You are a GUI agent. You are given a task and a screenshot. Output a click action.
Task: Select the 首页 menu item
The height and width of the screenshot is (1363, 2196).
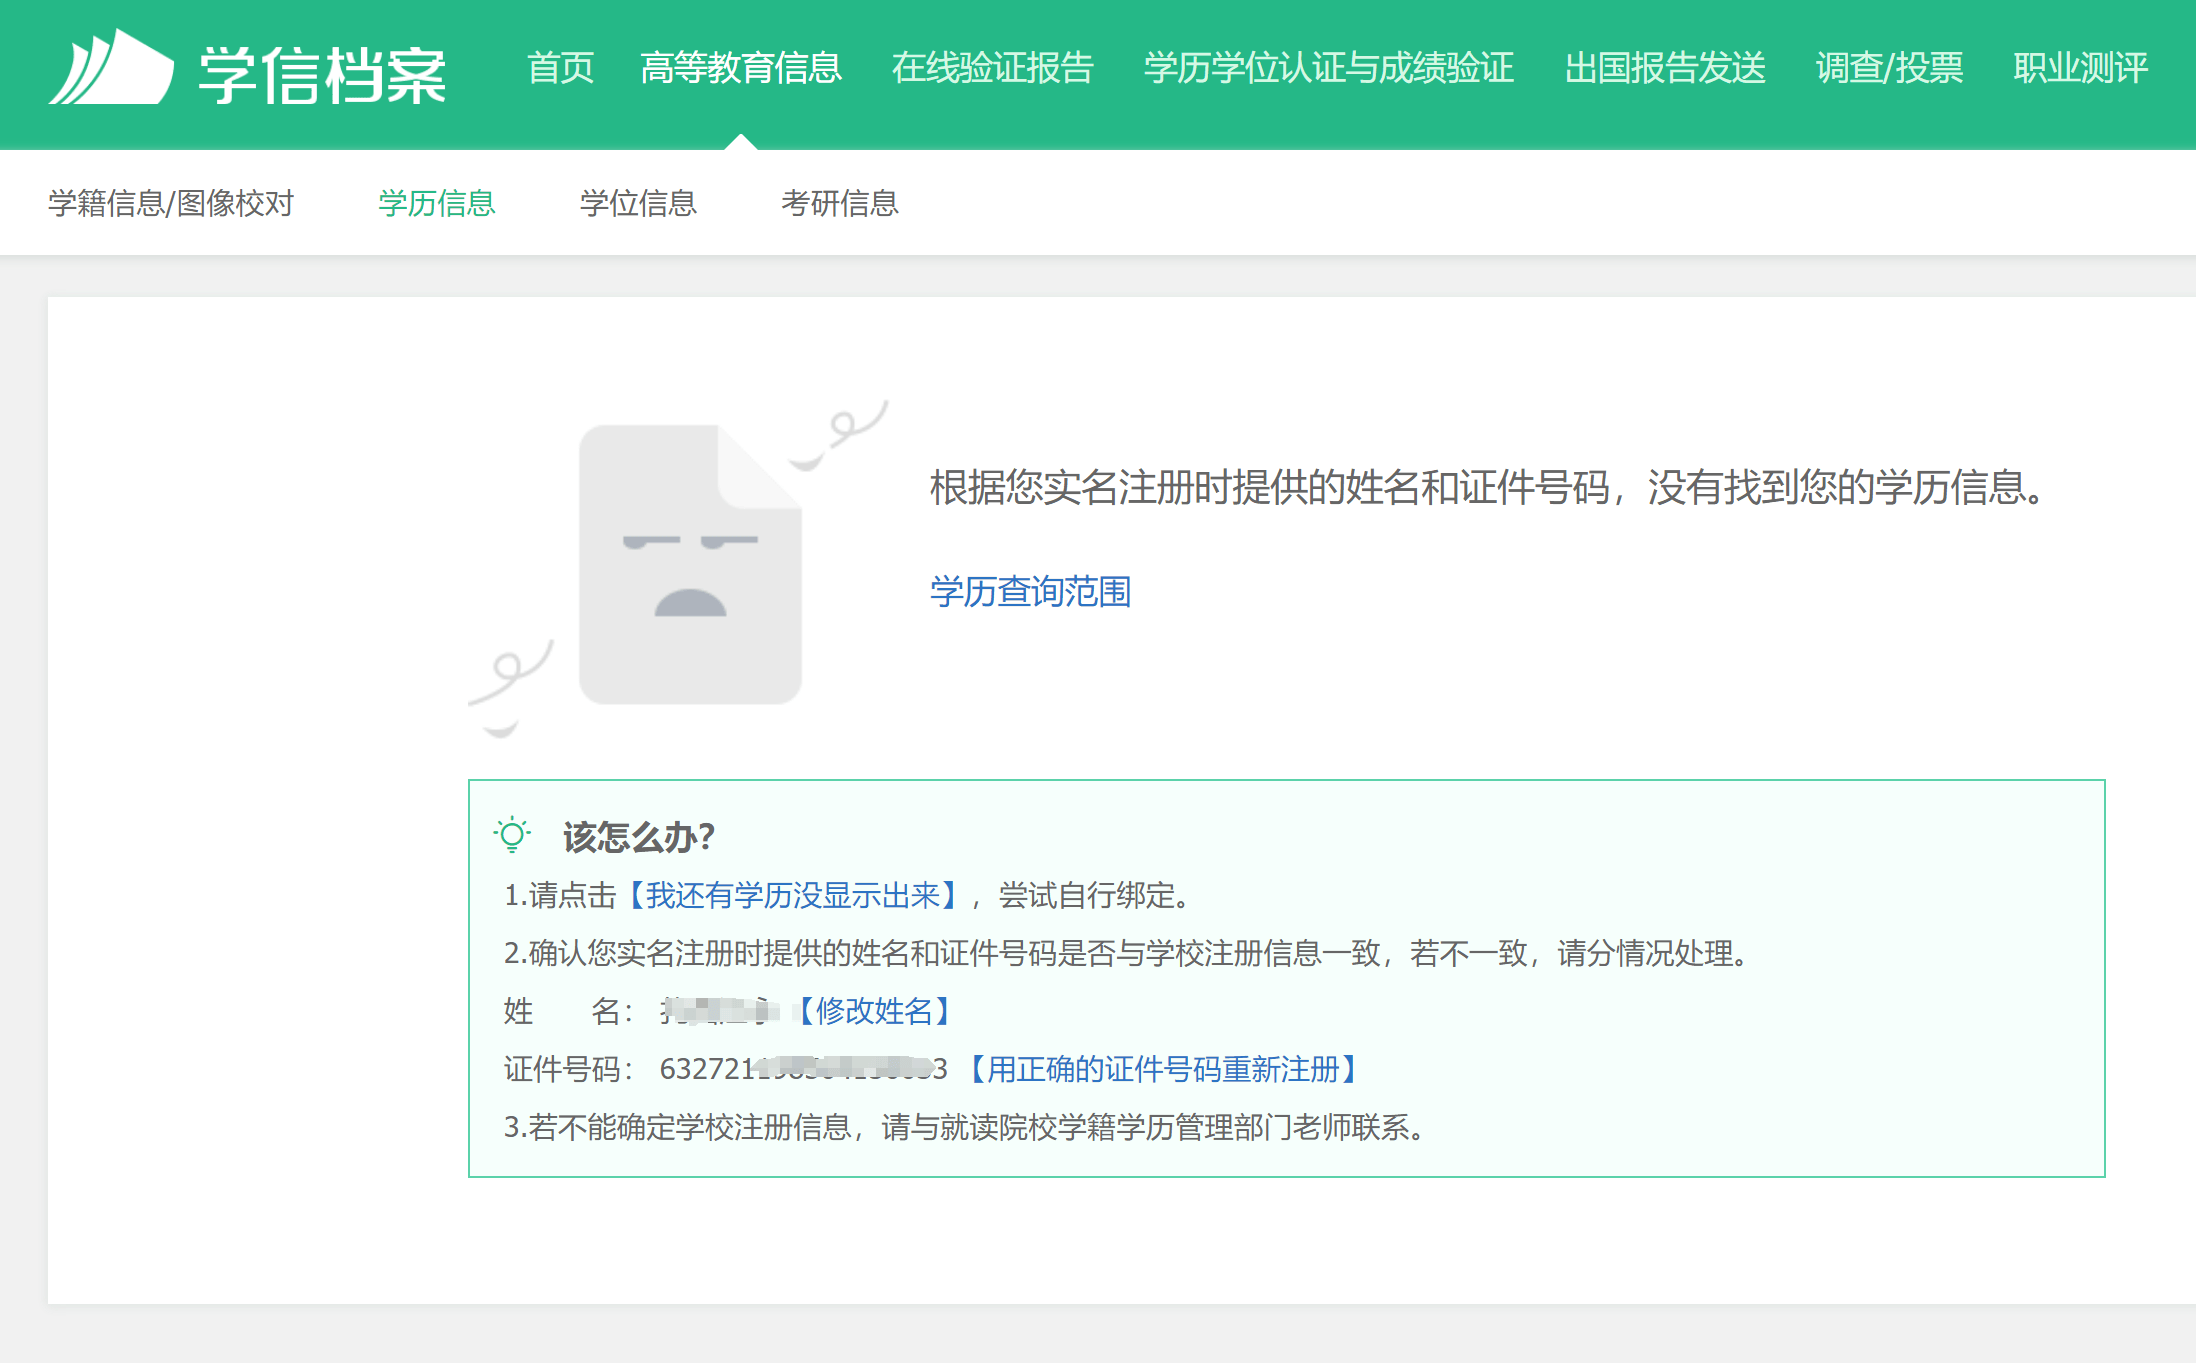click(x=559, y=67)
